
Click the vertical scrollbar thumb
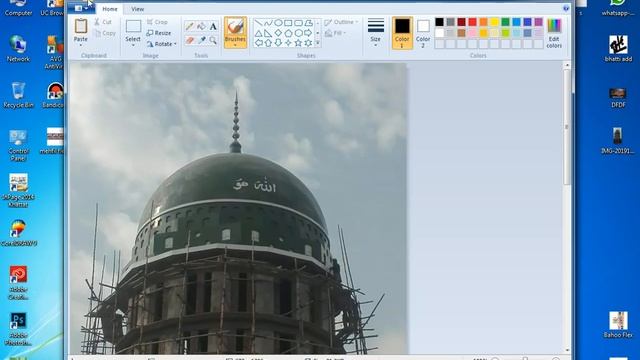coord(567,127)
